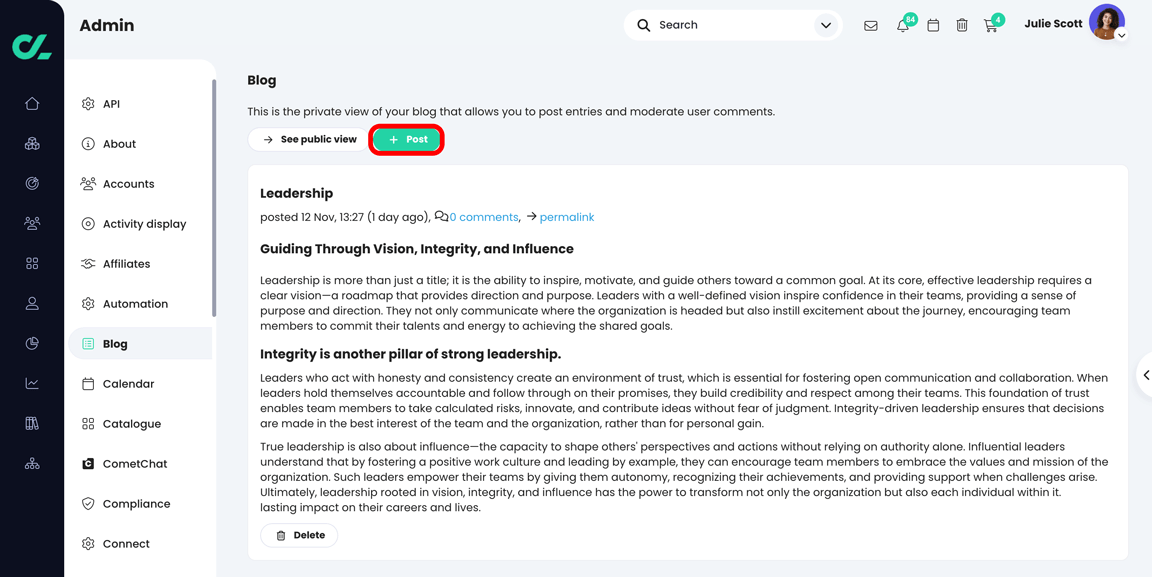The image size is (1152, 577).
Task: Expand the collapsed right-edge panel chevron
Action: click(1146, 376)
